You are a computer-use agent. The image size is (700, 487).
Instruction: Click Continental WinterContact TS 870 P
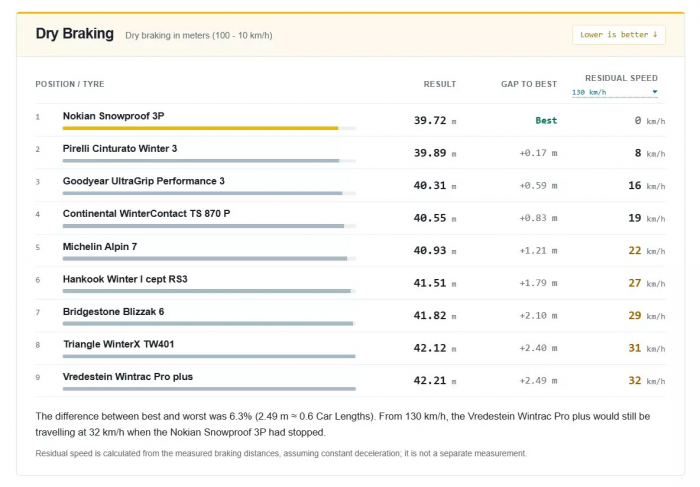coord(146,214)
